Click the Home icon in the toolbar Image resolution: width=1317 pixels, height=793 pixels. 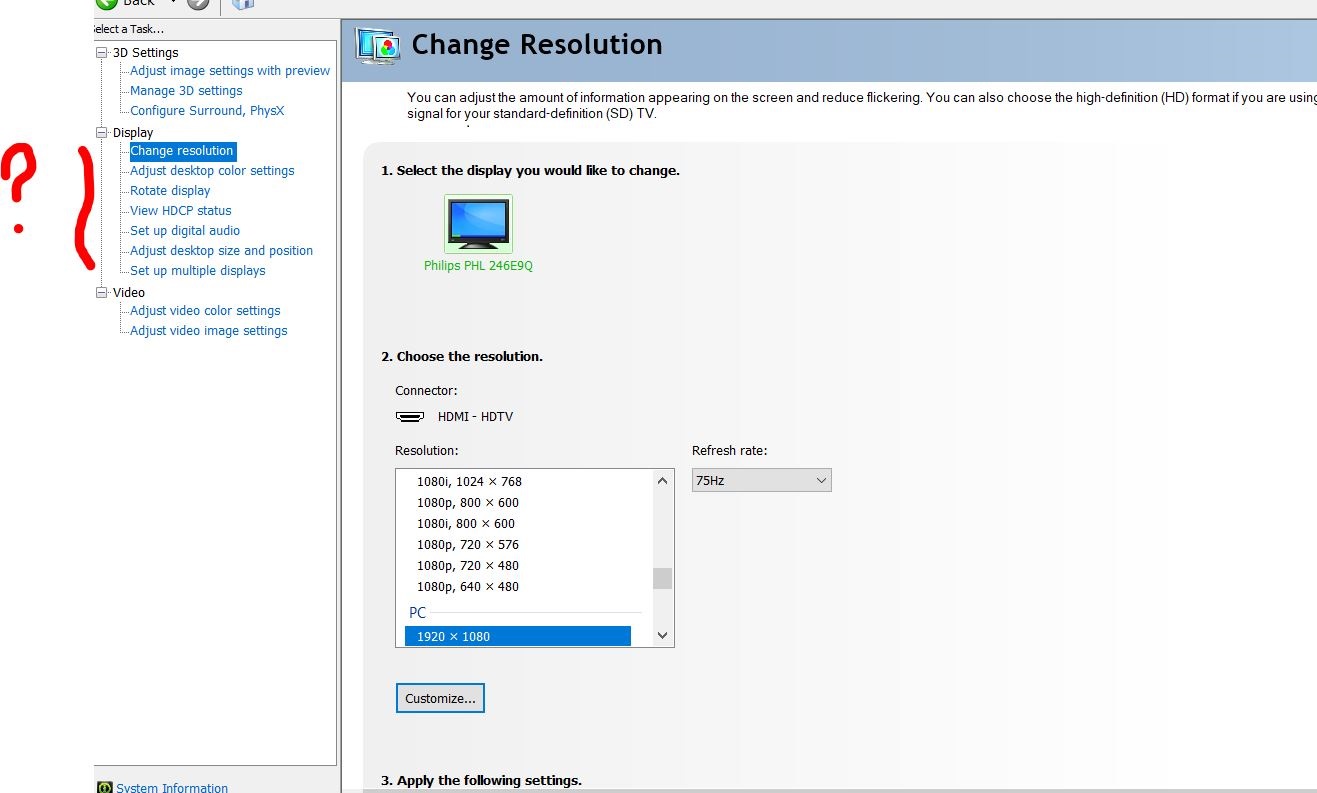coord(242,4)
